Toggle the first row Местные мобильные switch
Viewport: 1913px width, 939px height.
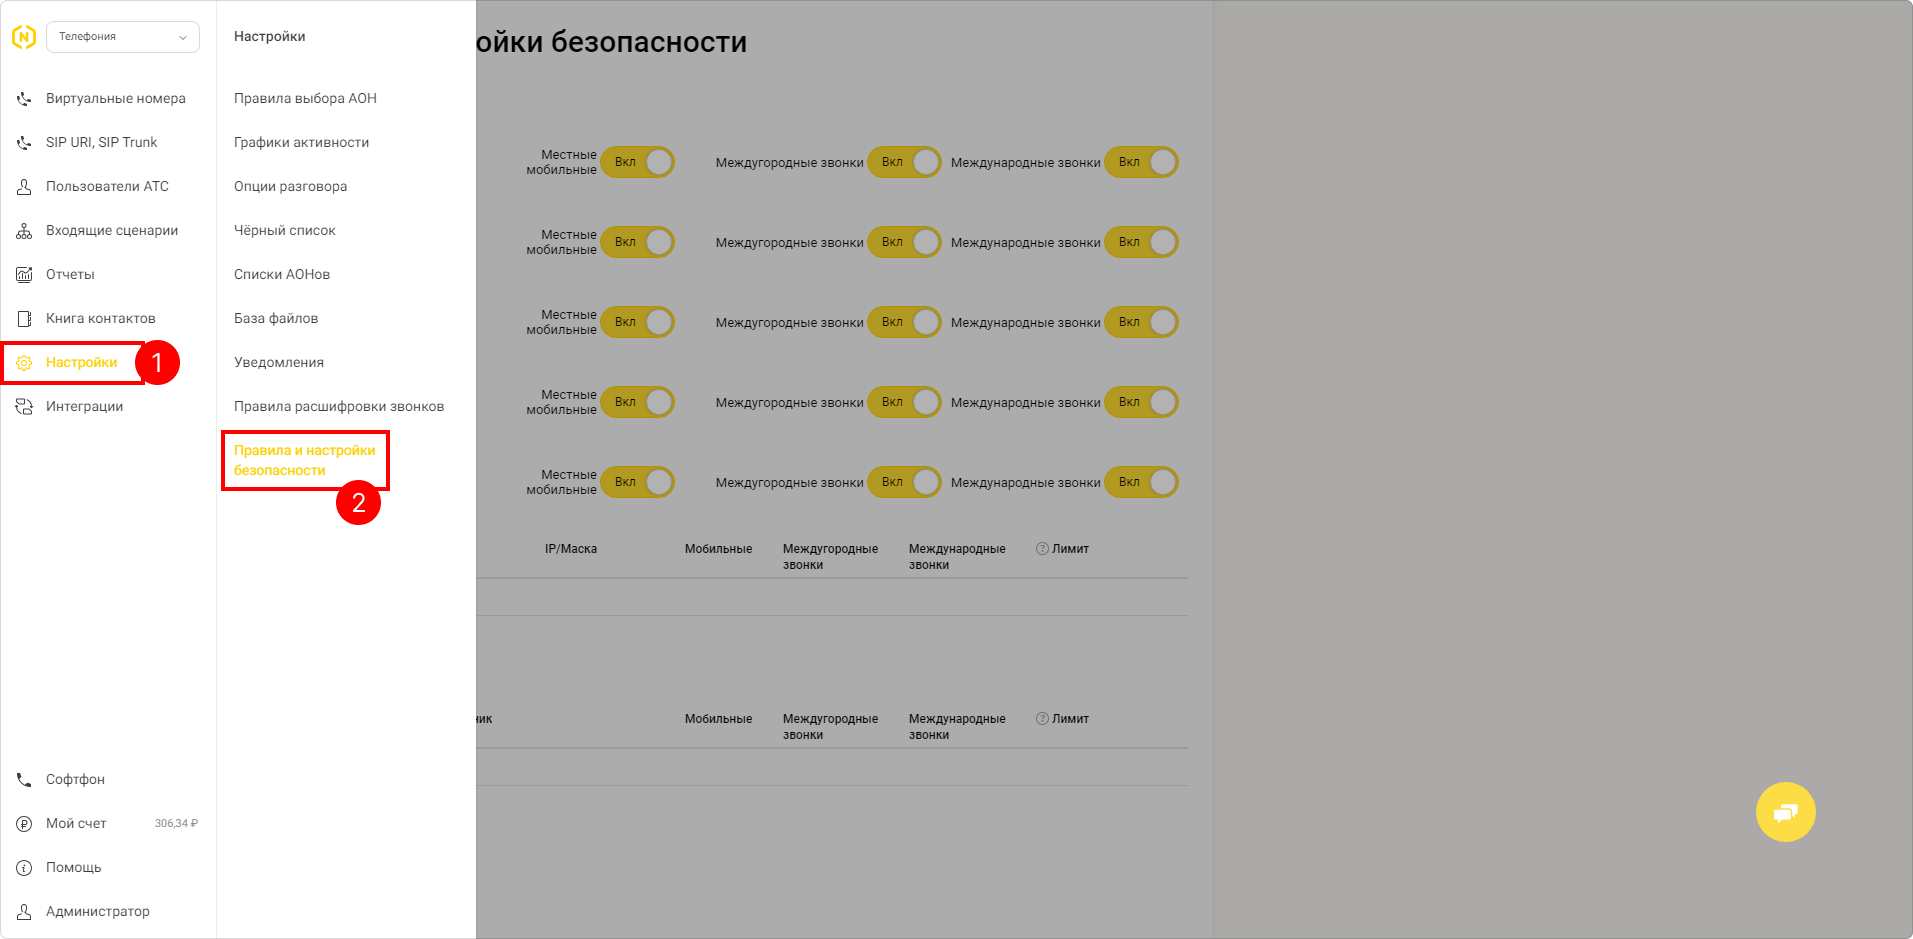[x=638, y=162]
